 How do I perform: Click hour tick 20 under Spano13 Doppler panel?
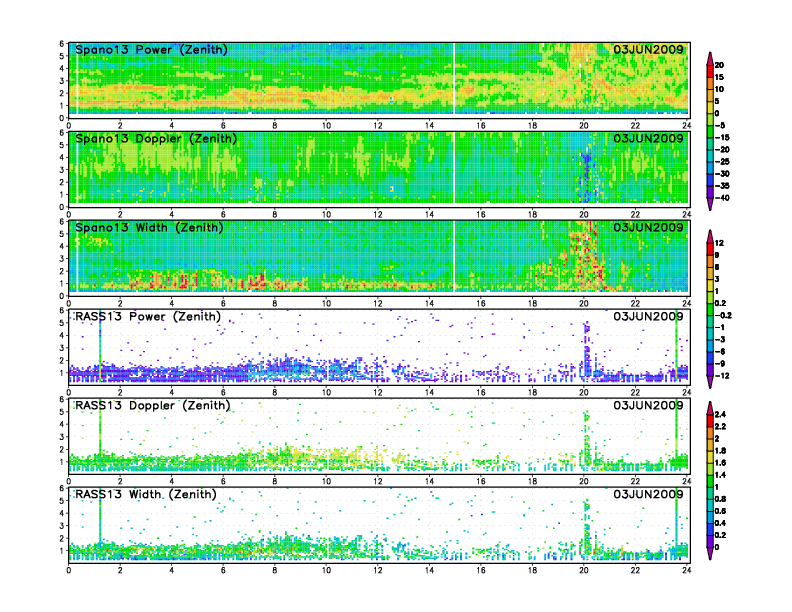click(584, 215)
